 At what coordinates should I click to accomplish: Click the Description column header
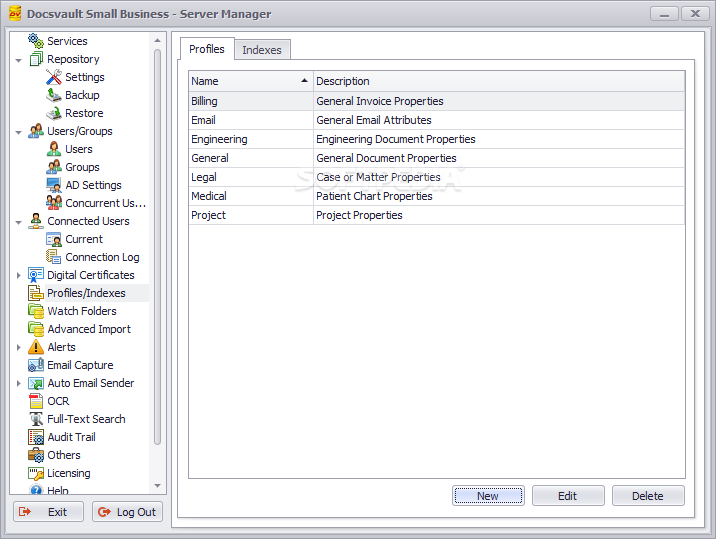499,81
